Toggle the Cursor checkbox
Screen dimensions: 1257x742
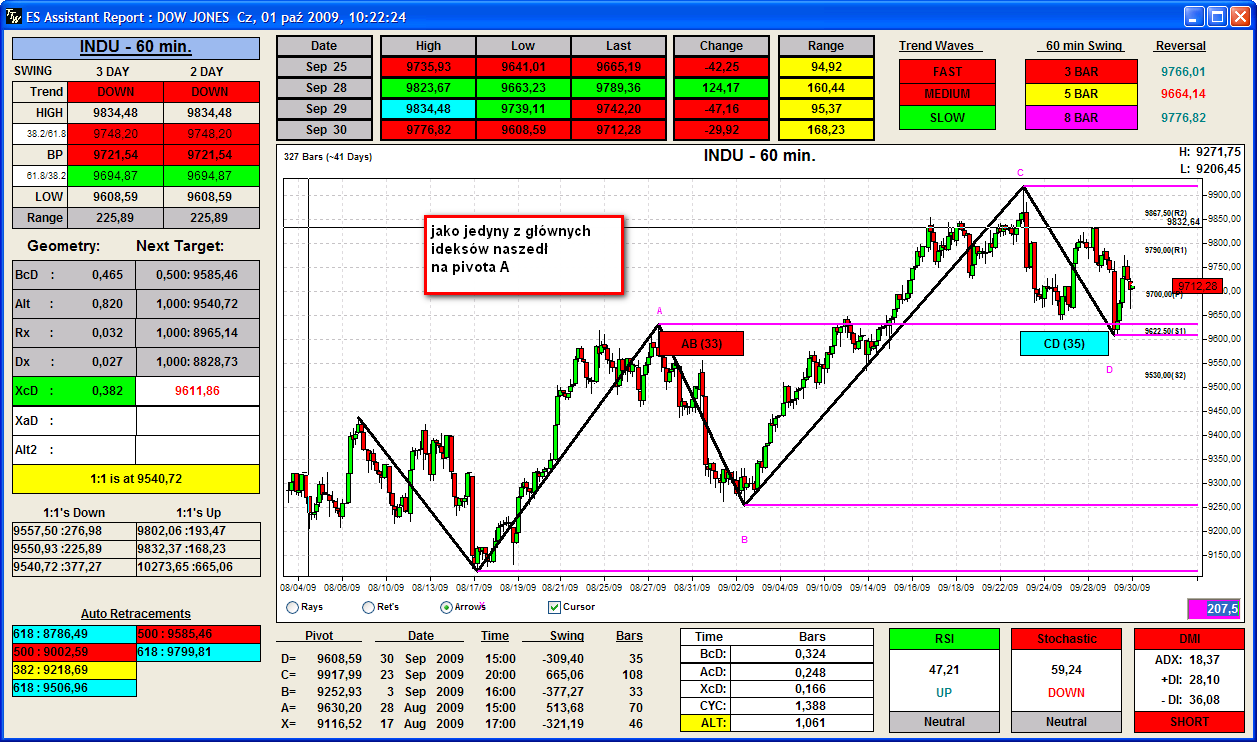click(555, 607)
